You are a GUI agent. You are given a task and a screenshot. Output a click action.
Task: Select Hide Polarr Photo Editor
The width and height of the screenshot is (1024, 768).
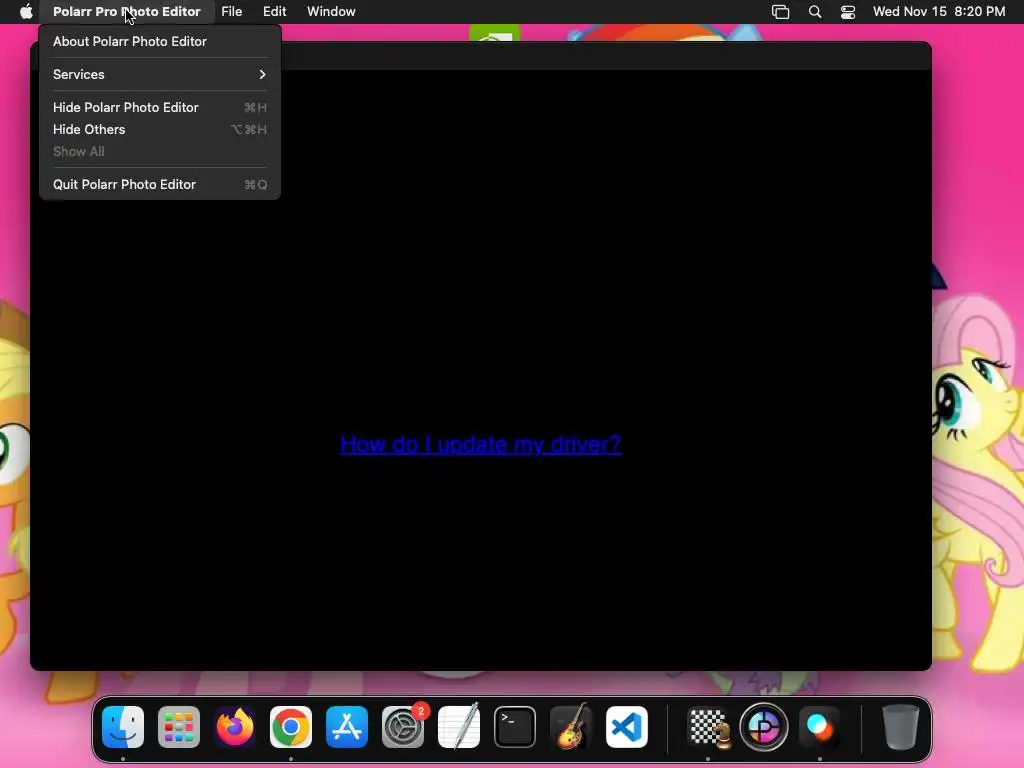point(160,107)
